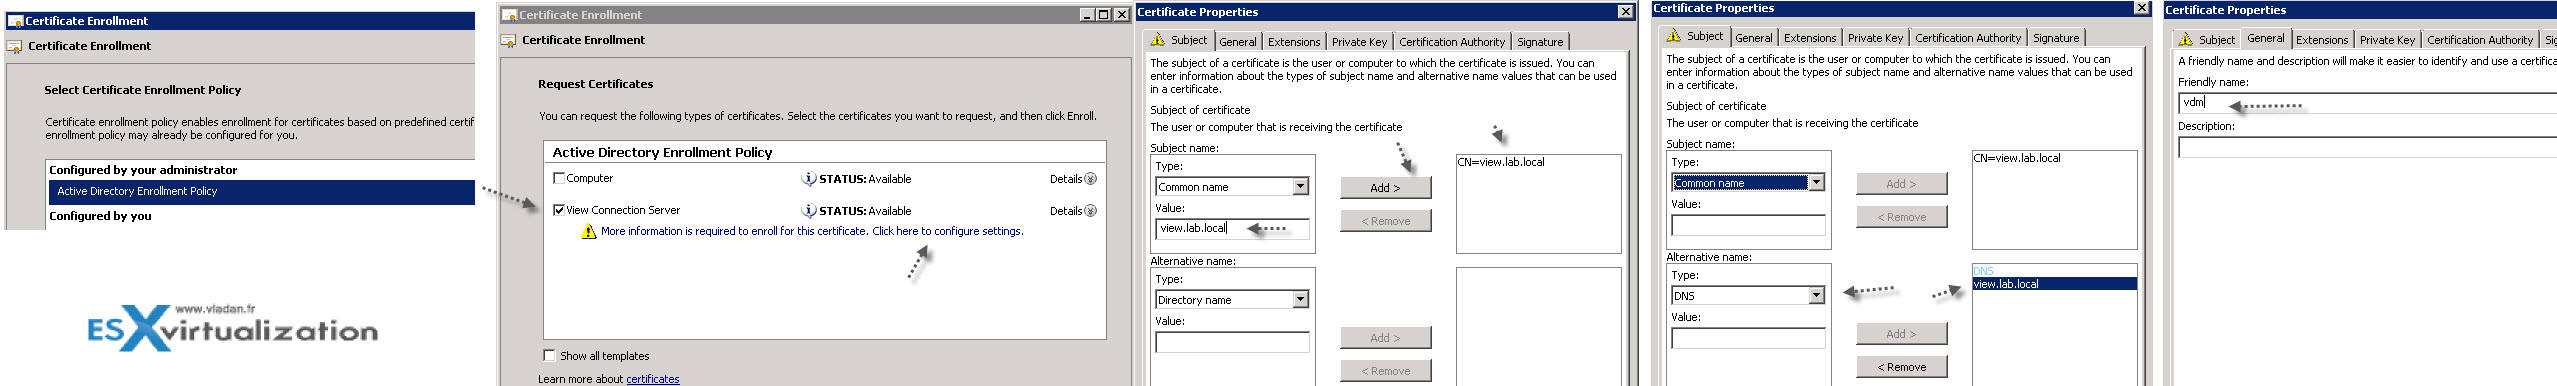
Task: Minimize the Request Certificates enrollment window
Action: click(1087, 15)
